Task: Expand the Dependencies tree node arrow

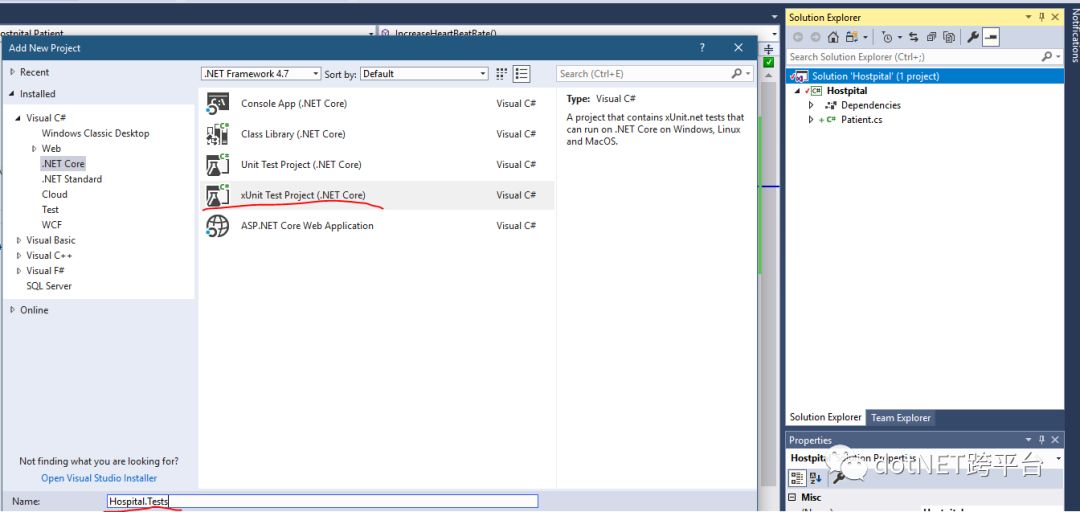Action: point(811,105)
